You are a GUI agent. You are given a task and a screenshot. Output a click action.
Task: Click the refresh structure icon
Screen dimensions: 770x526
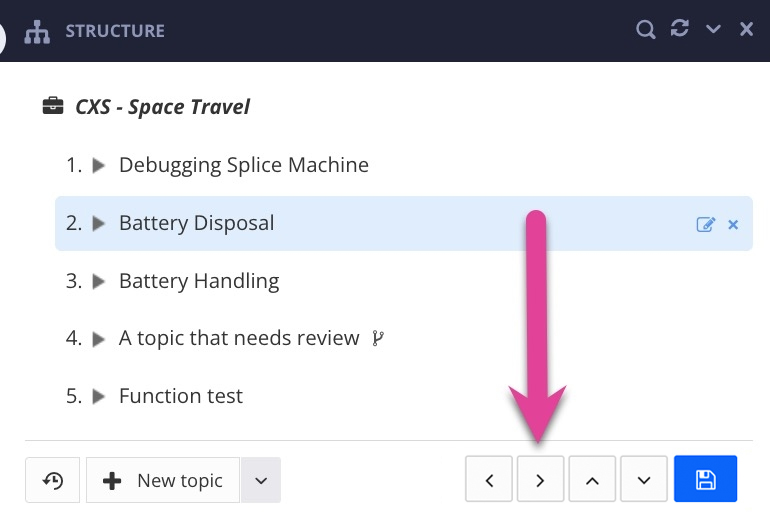coord(680,29)
